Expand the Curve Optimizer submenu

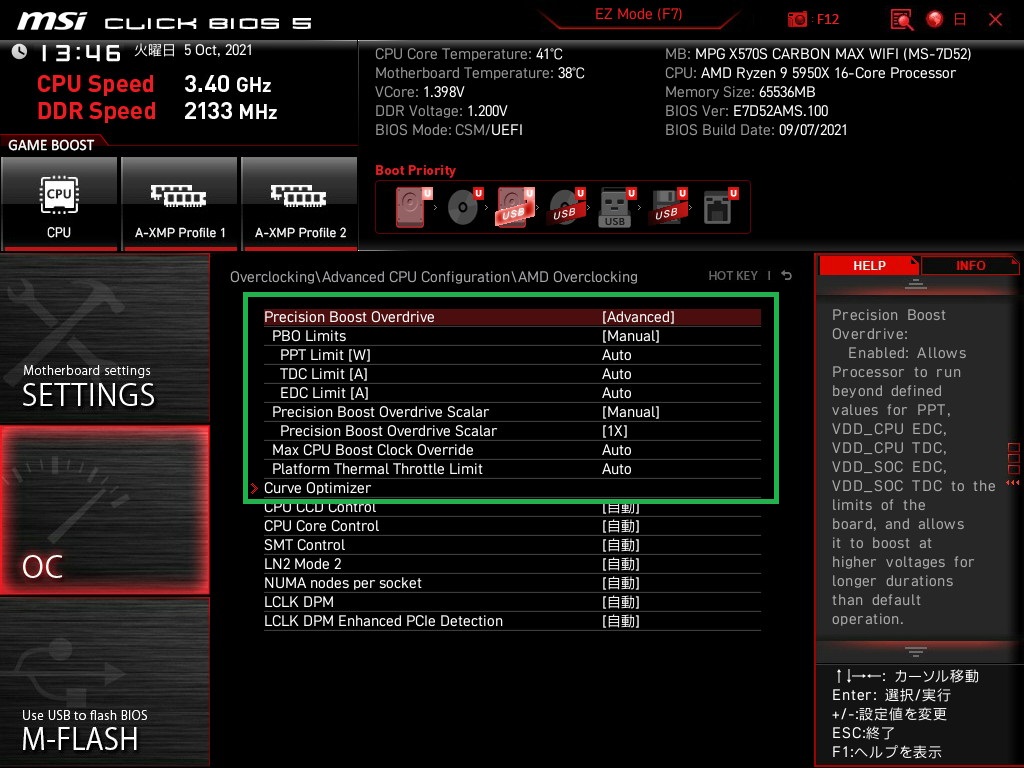512,488
